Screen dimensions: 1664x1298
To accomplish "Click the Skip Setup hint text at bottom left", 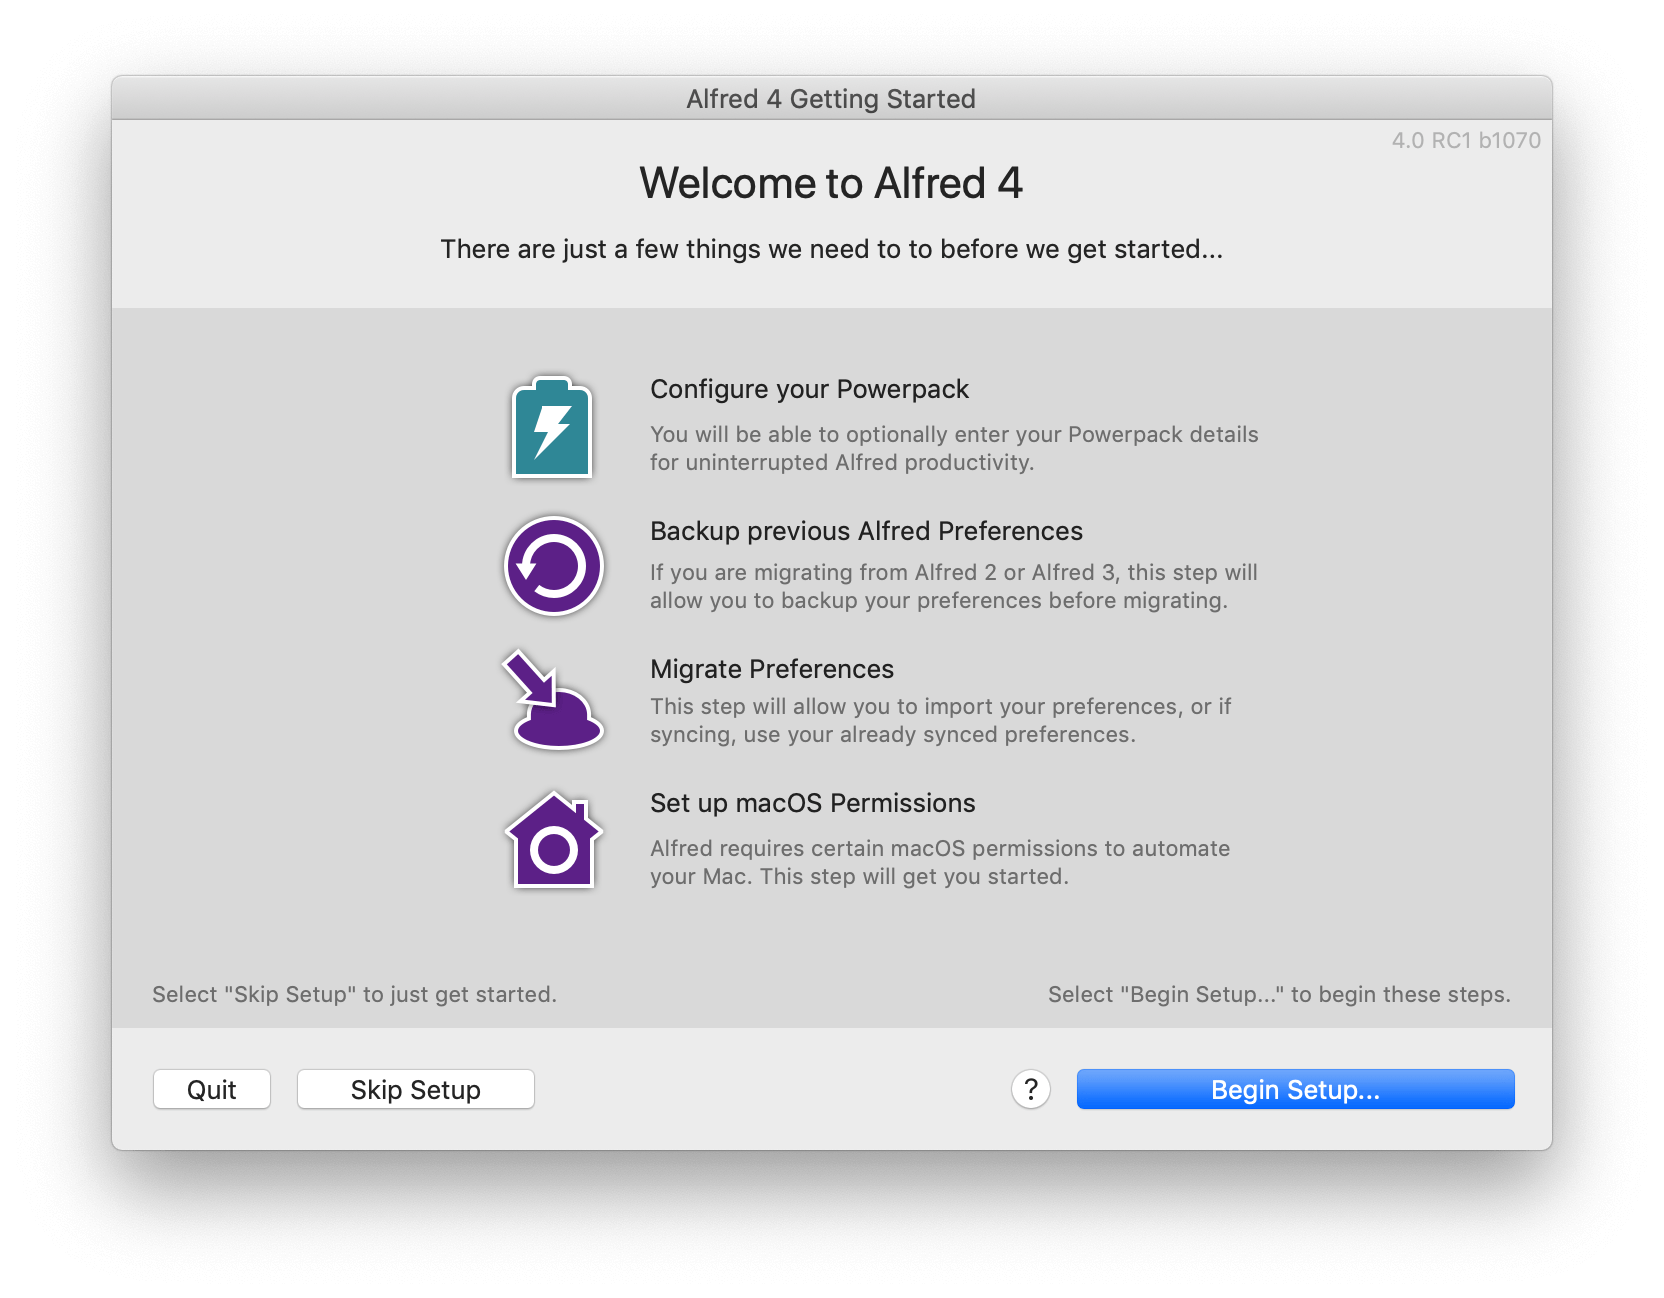I will pos(354,994).
